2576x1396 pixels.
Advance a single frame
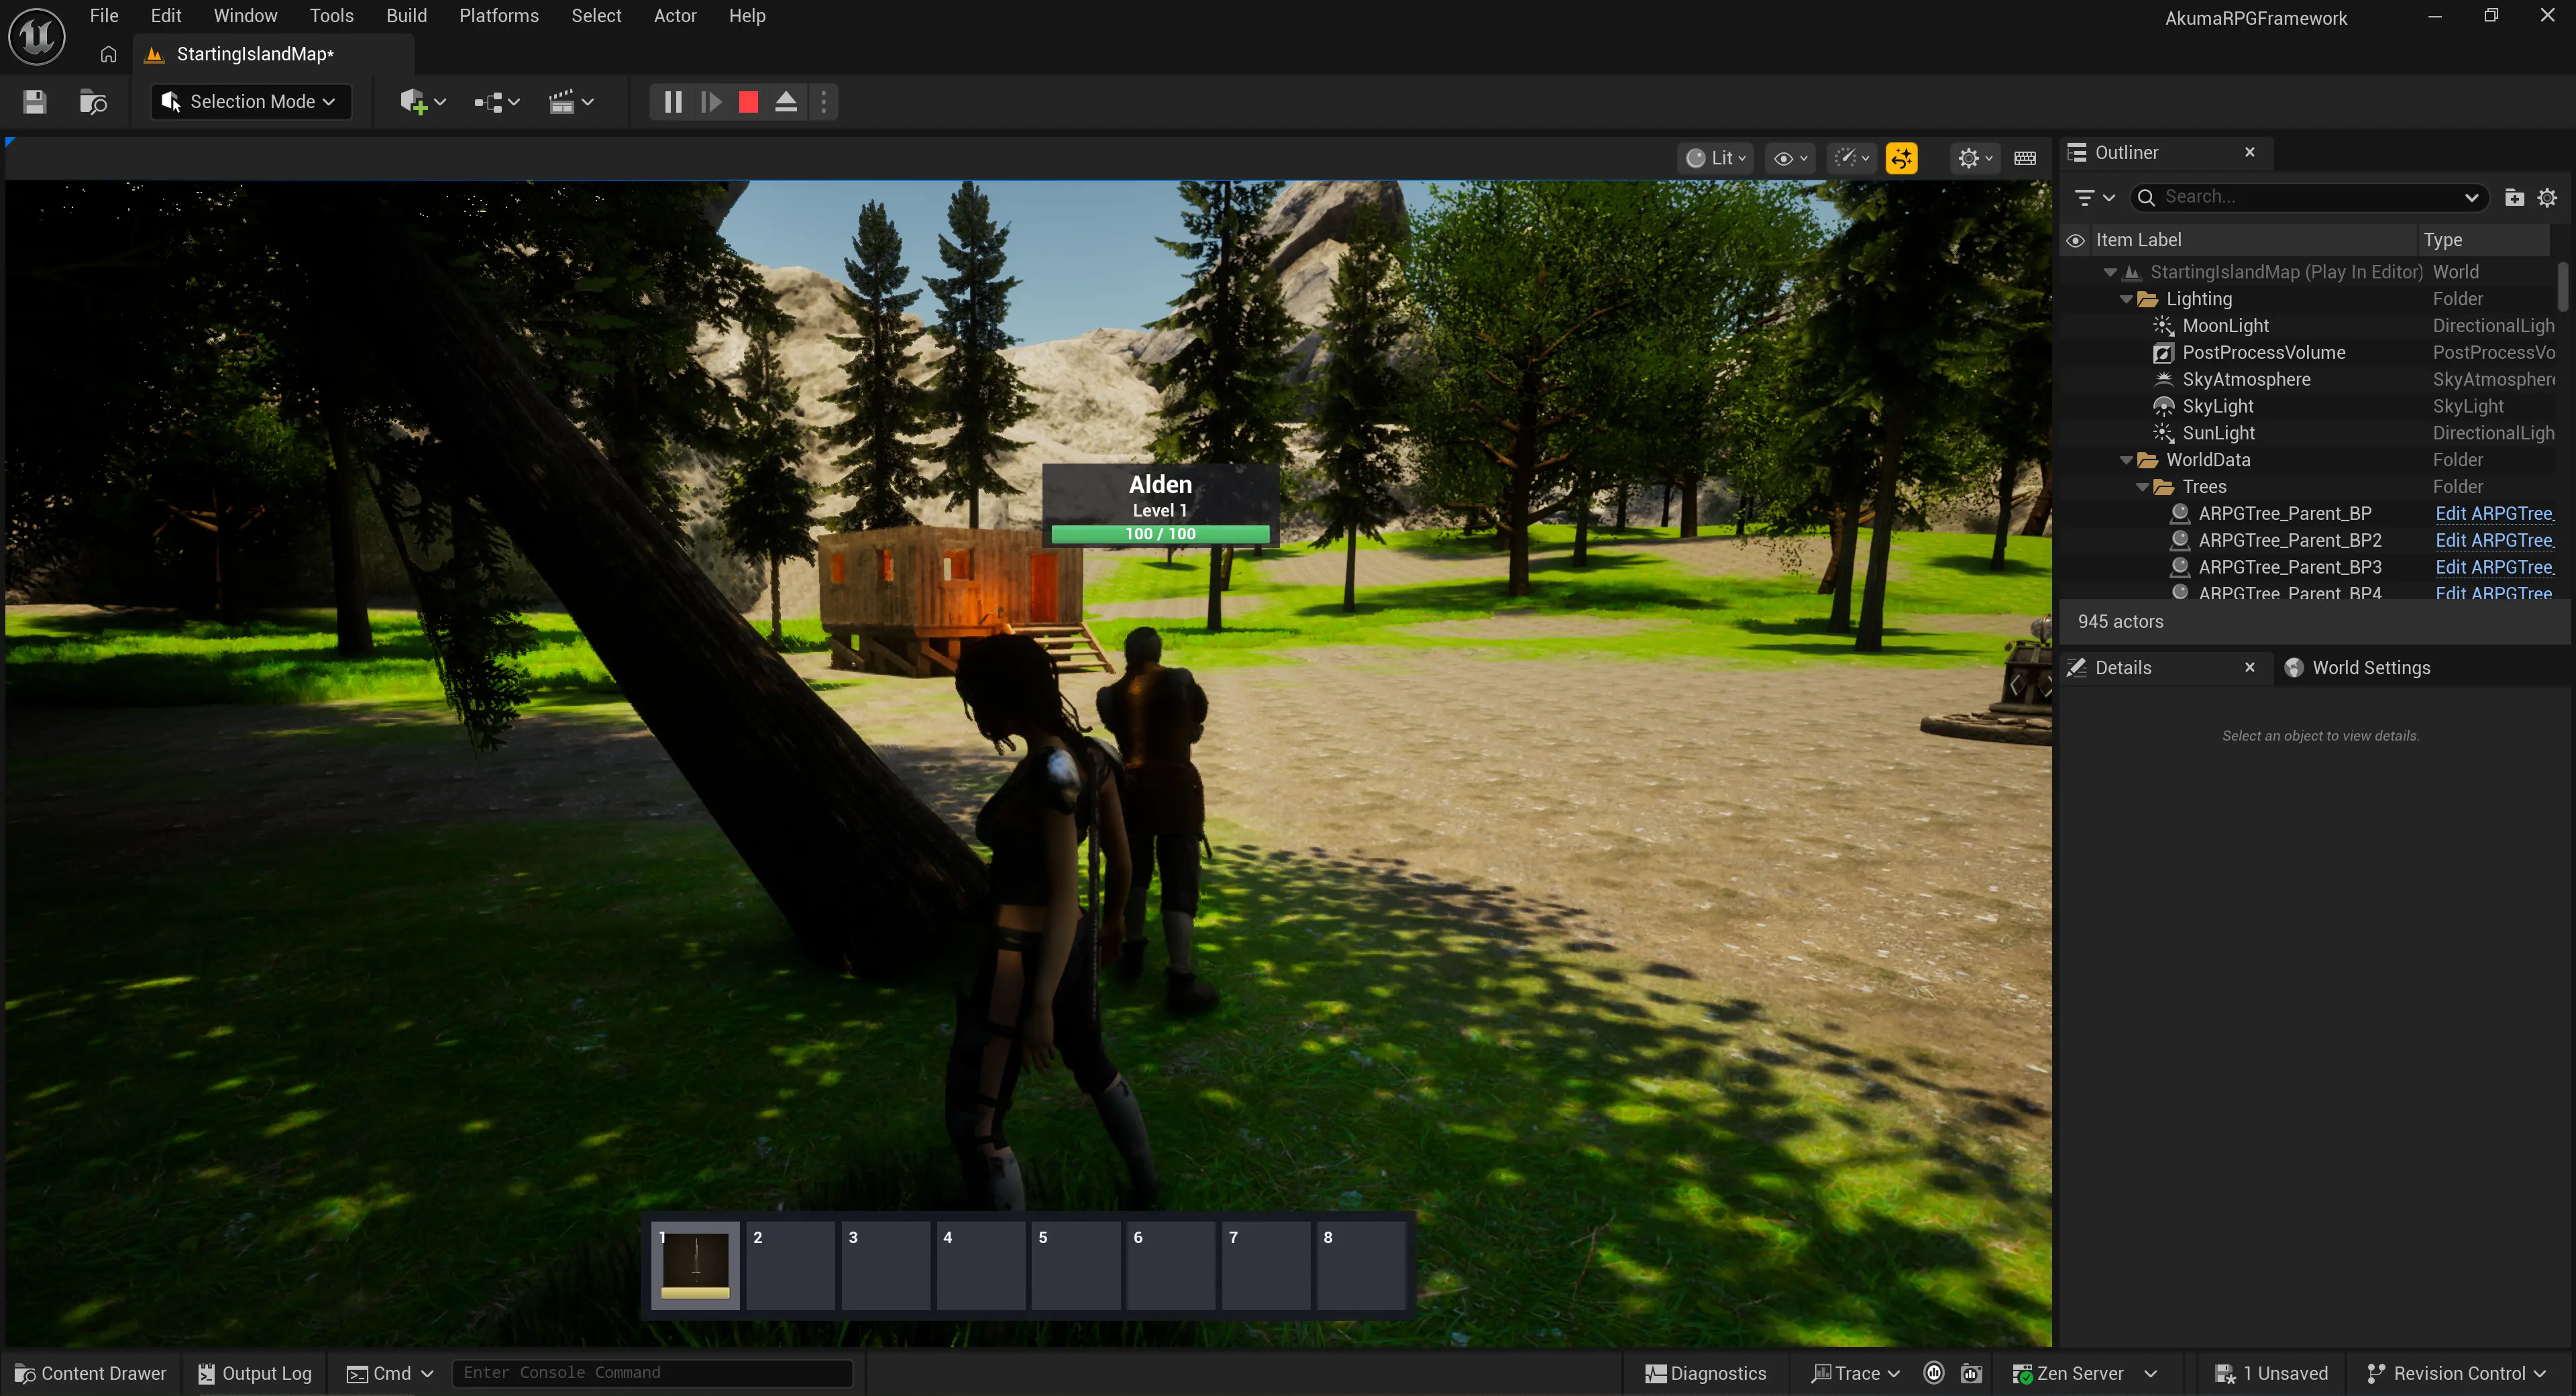click(x=711, y=102)
